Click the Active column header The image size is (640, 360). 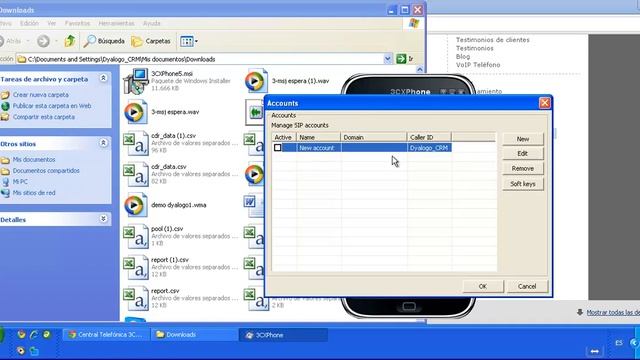coord(284,138)
